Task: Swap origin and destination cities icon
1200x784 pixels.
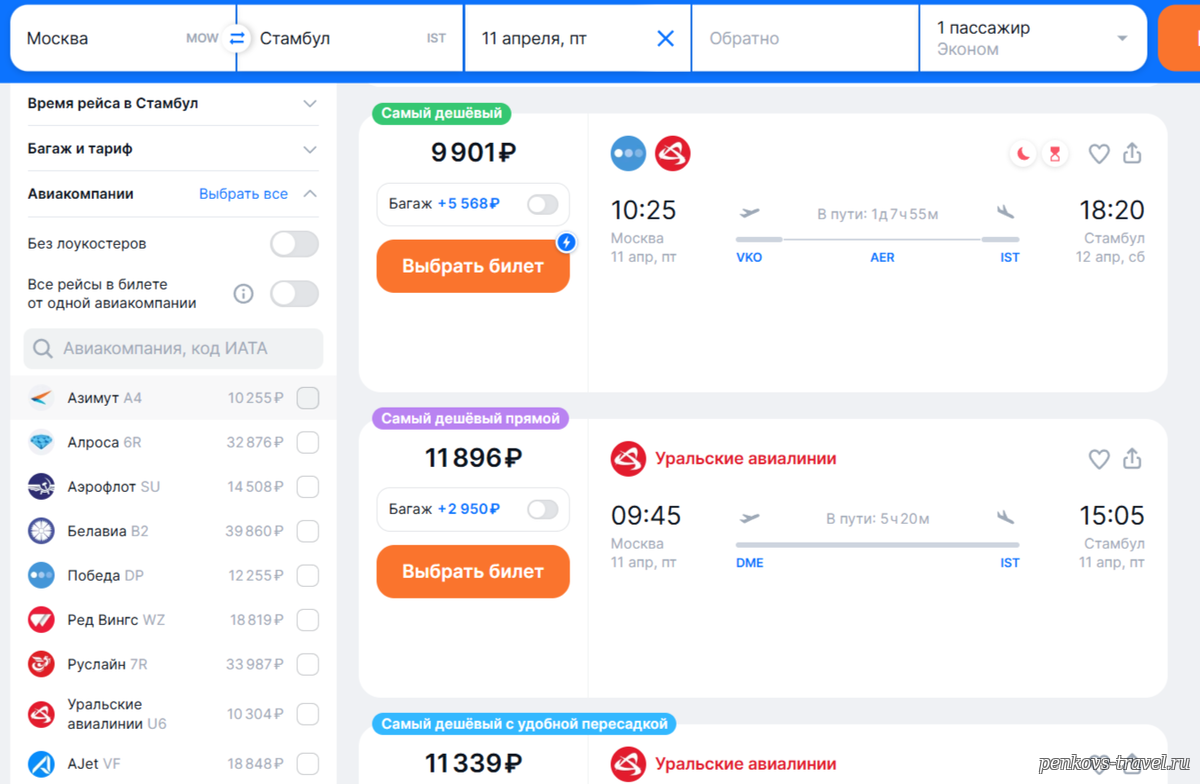Action: pos(237,39)
